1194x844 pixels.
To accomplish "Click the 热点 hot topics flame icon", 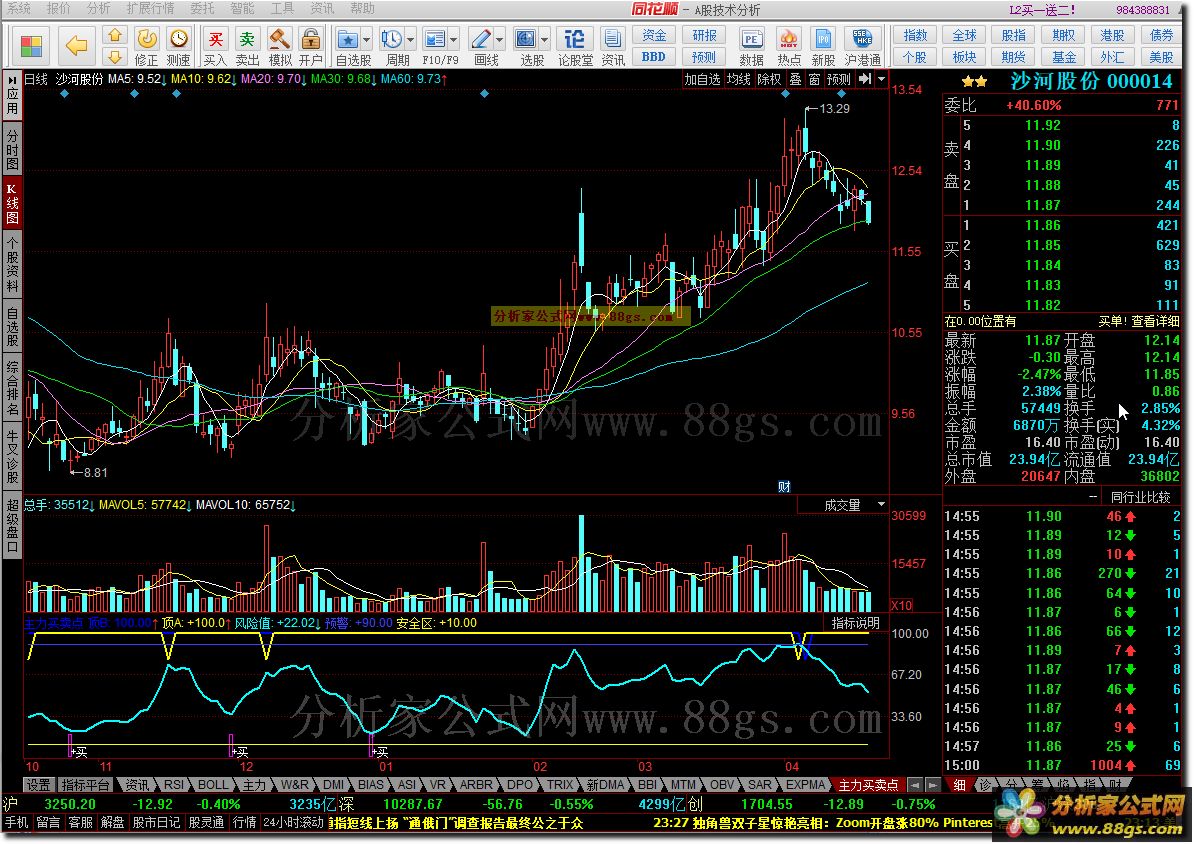I will click(x=789, y=46).
